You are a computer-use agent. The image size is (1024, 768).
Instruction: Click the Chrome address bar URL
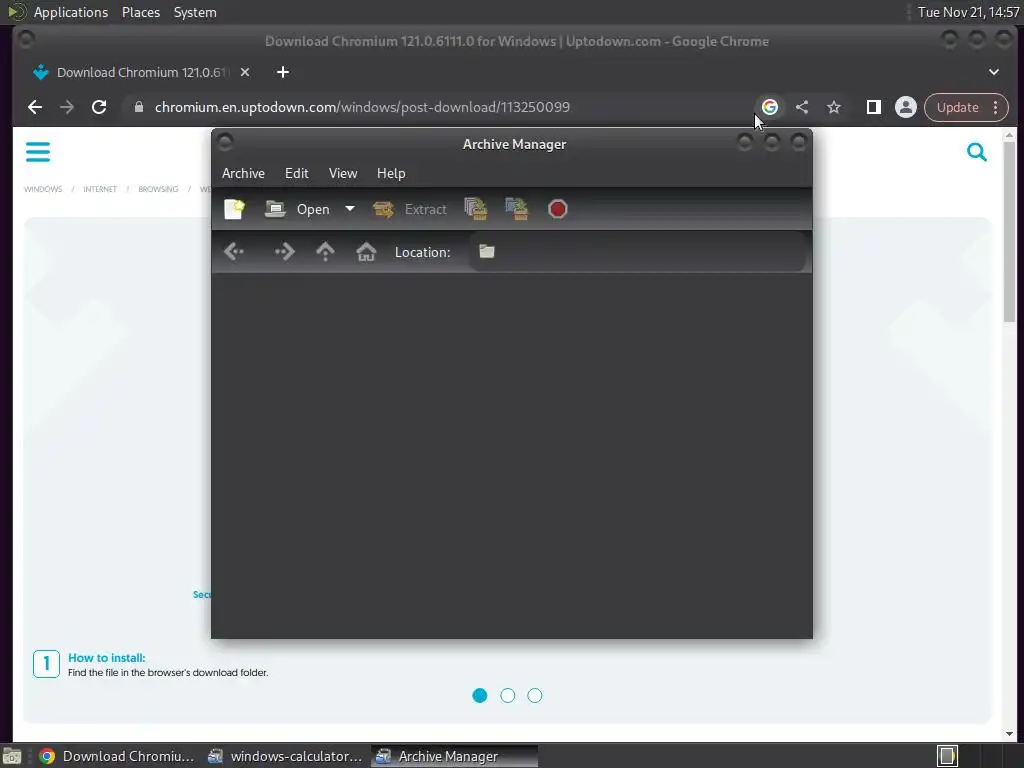(x=362, y=107)
